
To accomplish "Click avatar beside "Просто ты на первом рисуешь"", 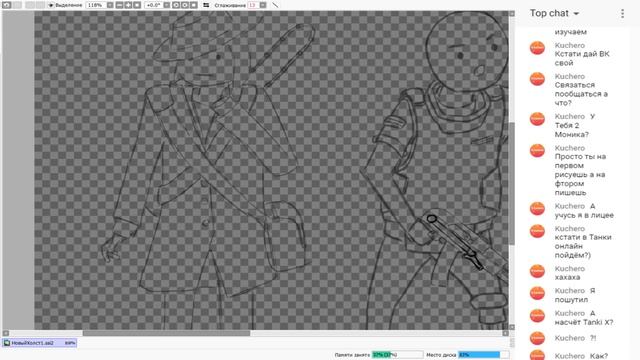I will (537, 151).
